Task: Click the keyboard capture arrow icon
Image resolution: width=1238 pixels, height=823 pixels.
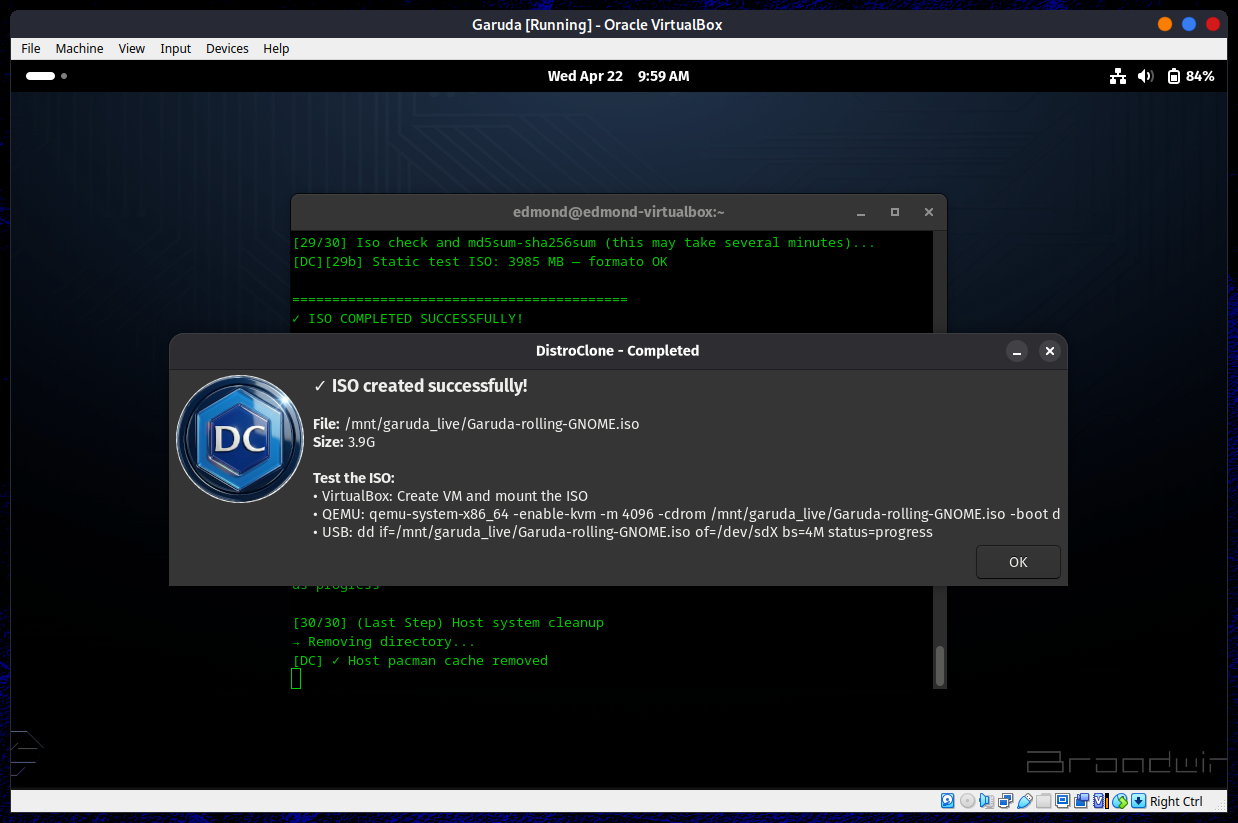Action: pyautogui.click(x=1138, y=801)
